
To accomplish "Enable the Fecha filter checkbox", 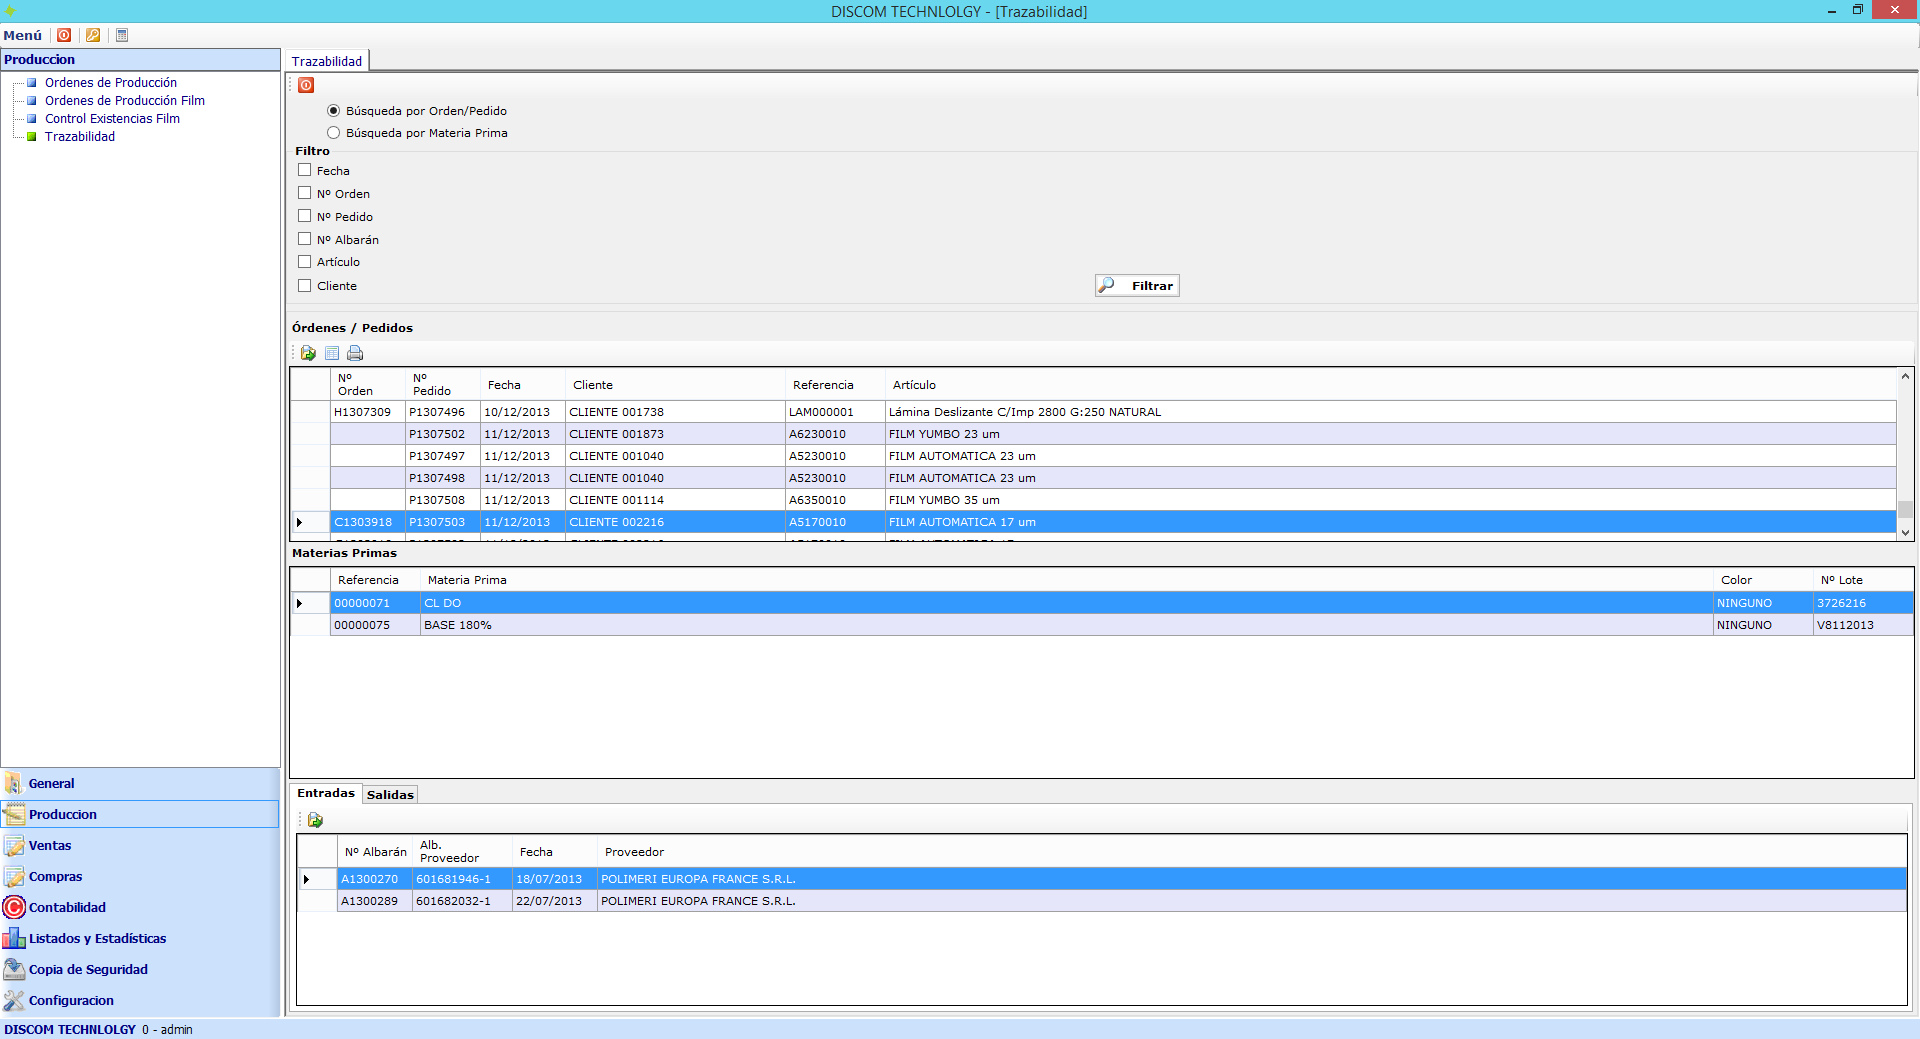I will [x=305, y=170].
